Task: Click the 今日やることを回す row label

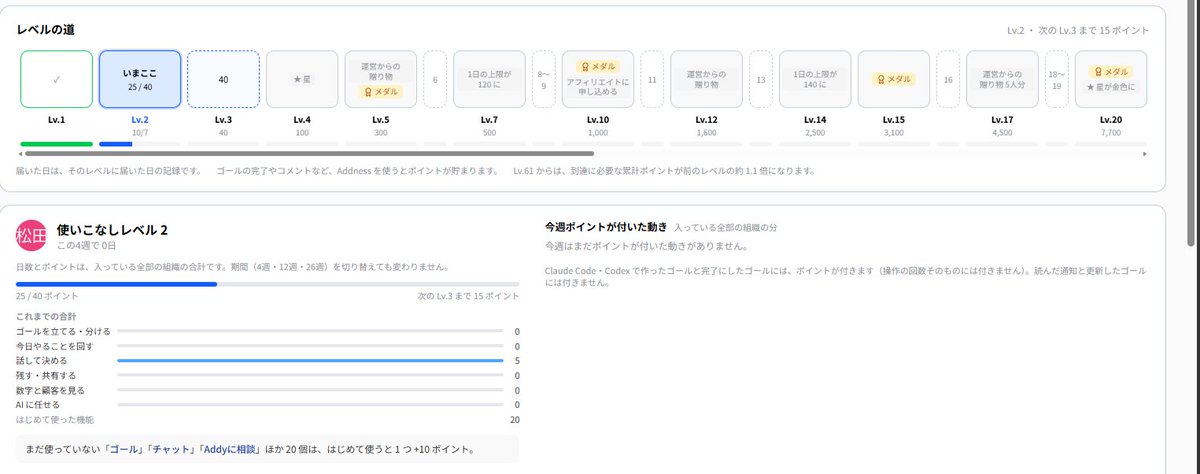Action: click(x=56, y=346)
